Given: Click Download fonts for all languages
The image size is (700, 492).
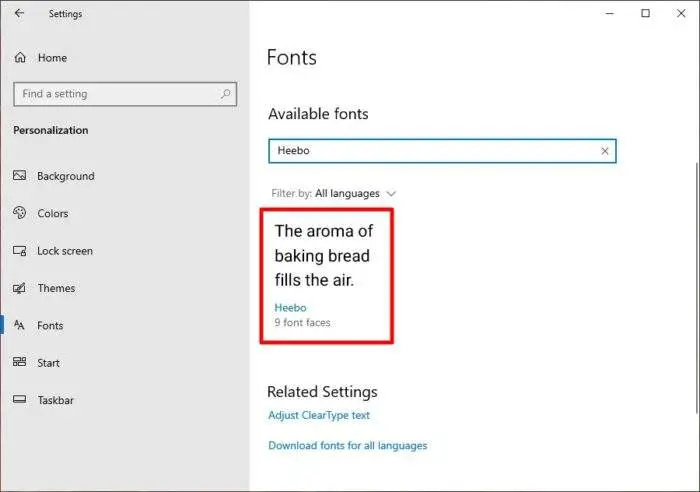Looking at the screenshot, I should coord(347,446).
